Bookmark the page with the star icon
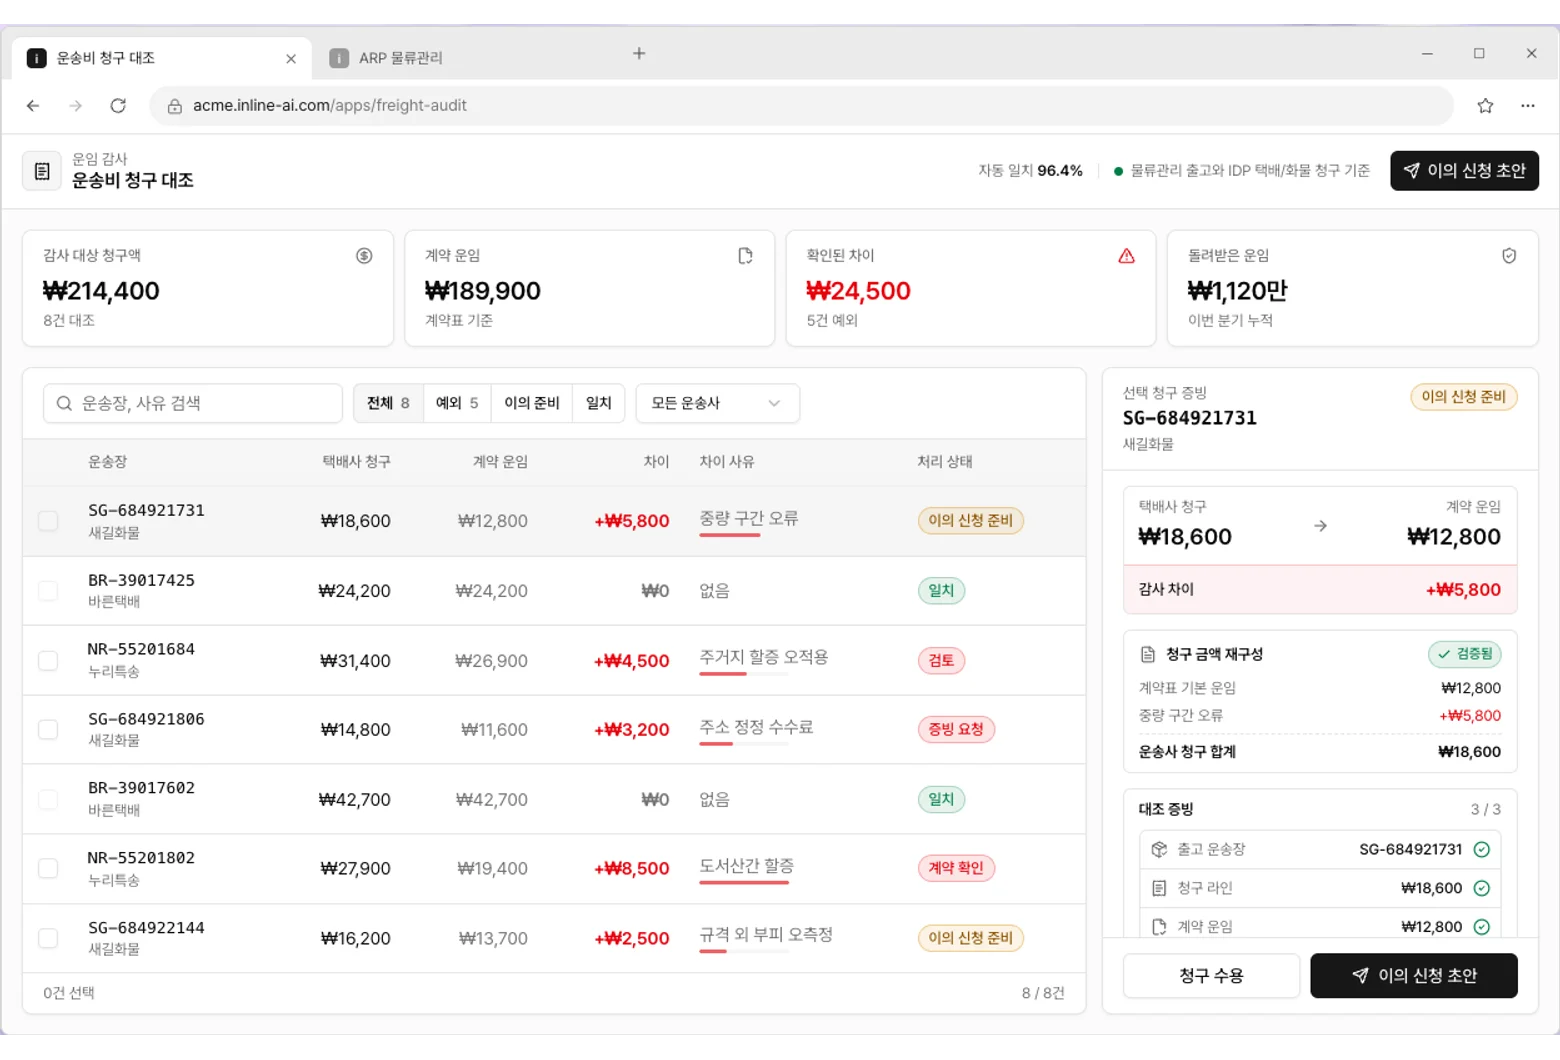1560x1060 pixels. pyautogui.click(x=1485, y=106)
